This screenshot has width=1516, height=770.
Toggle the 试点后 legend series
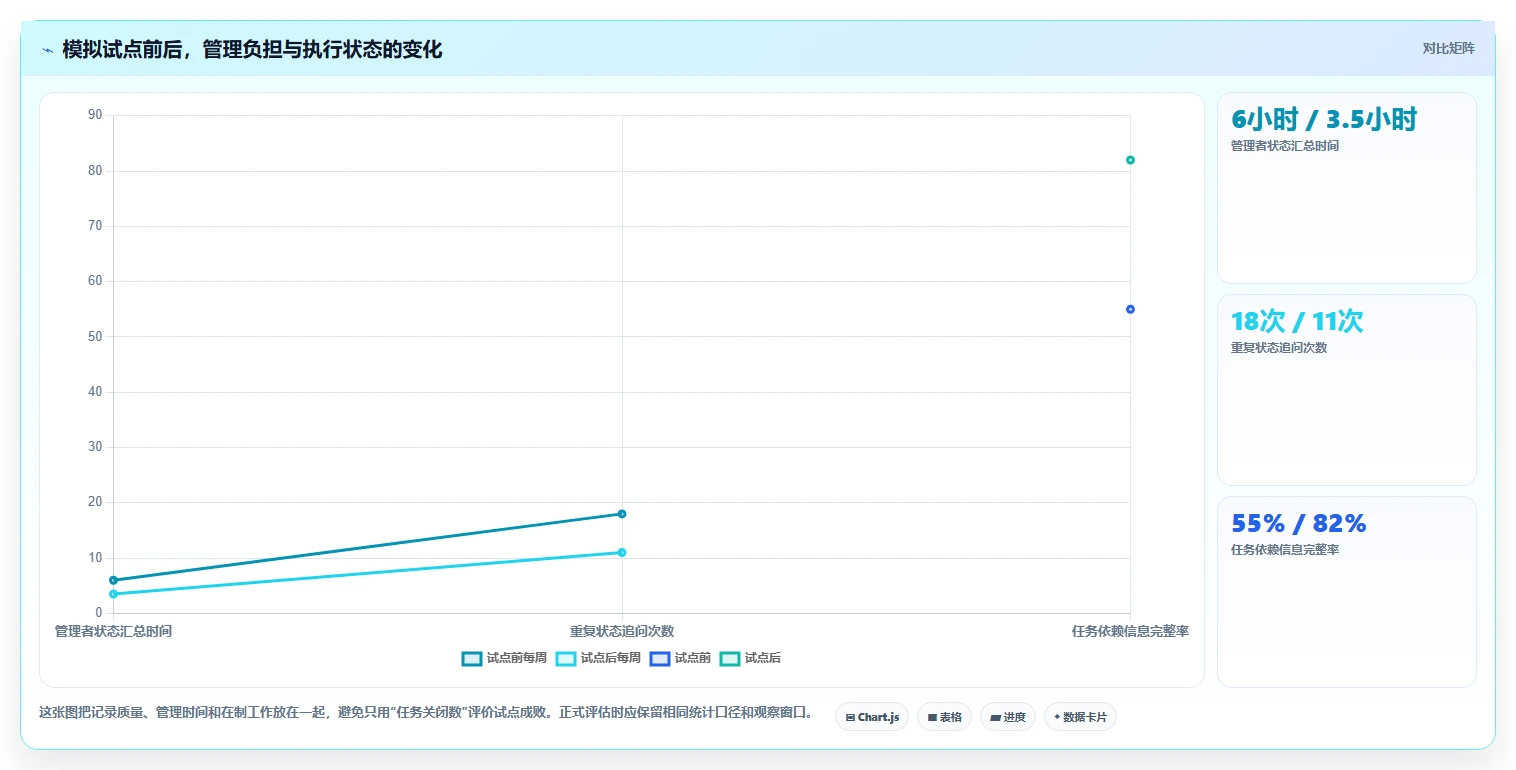click(751, 658)
